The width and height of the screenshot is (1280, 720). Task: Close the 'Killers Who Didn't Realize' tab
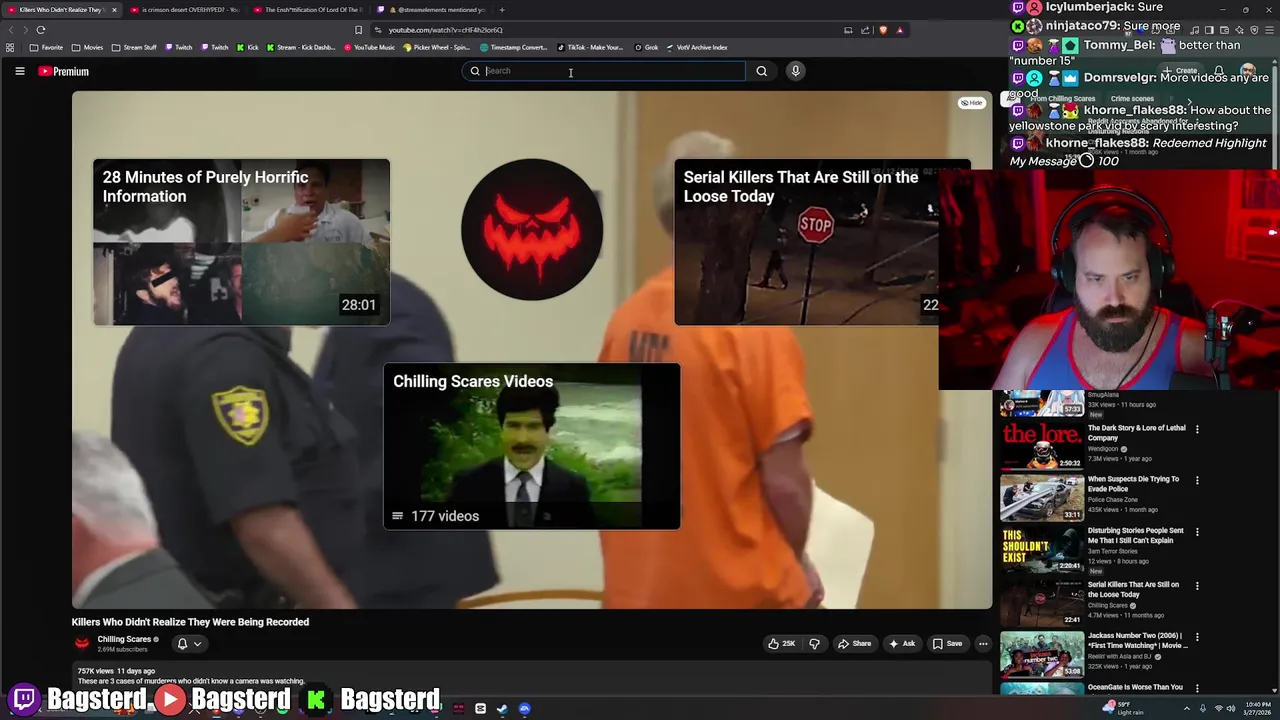coord(114,10)
